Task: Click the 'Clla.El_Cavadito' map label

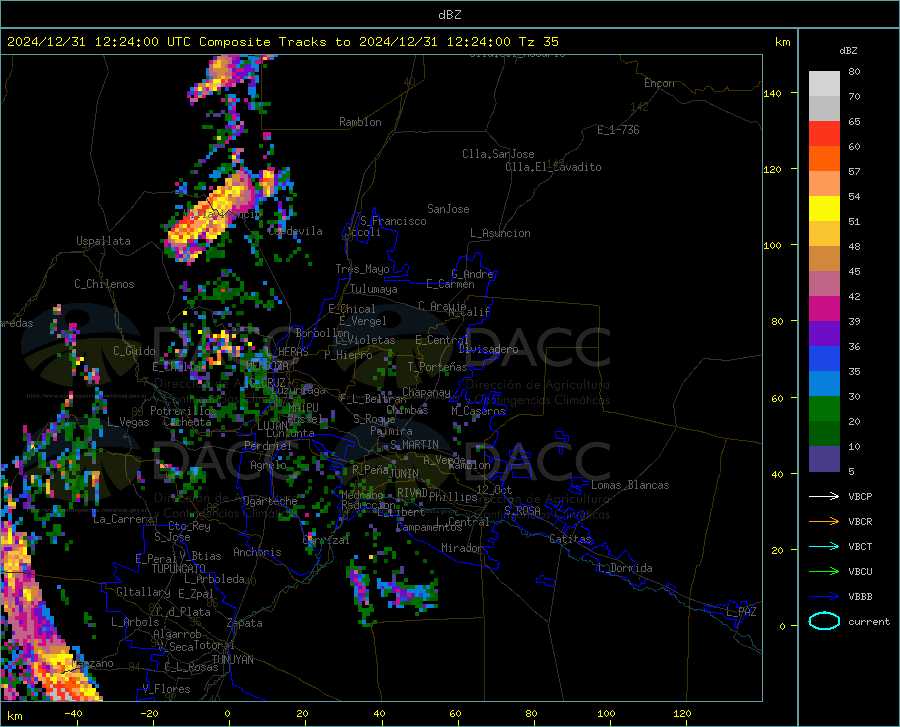Action: coord(553,167)
